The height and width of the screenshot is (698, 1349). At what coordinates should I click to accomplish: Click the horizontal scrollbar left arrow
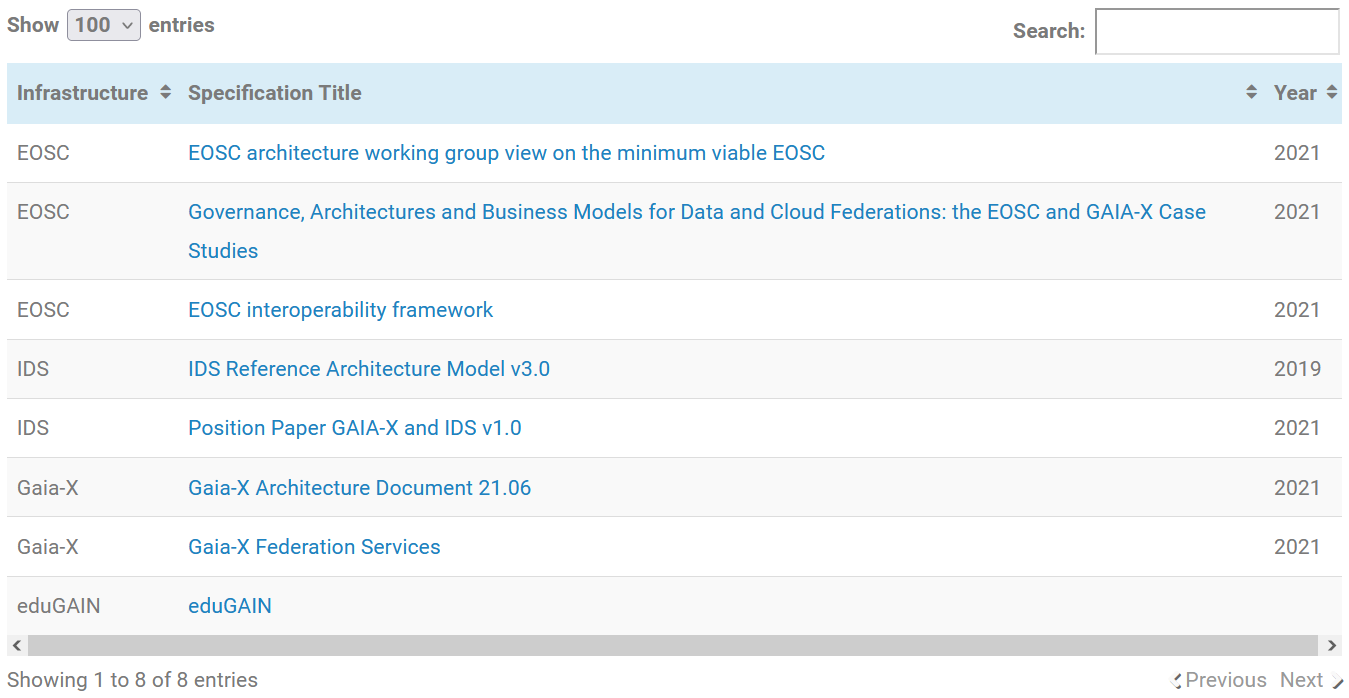[x=16, y=645]
